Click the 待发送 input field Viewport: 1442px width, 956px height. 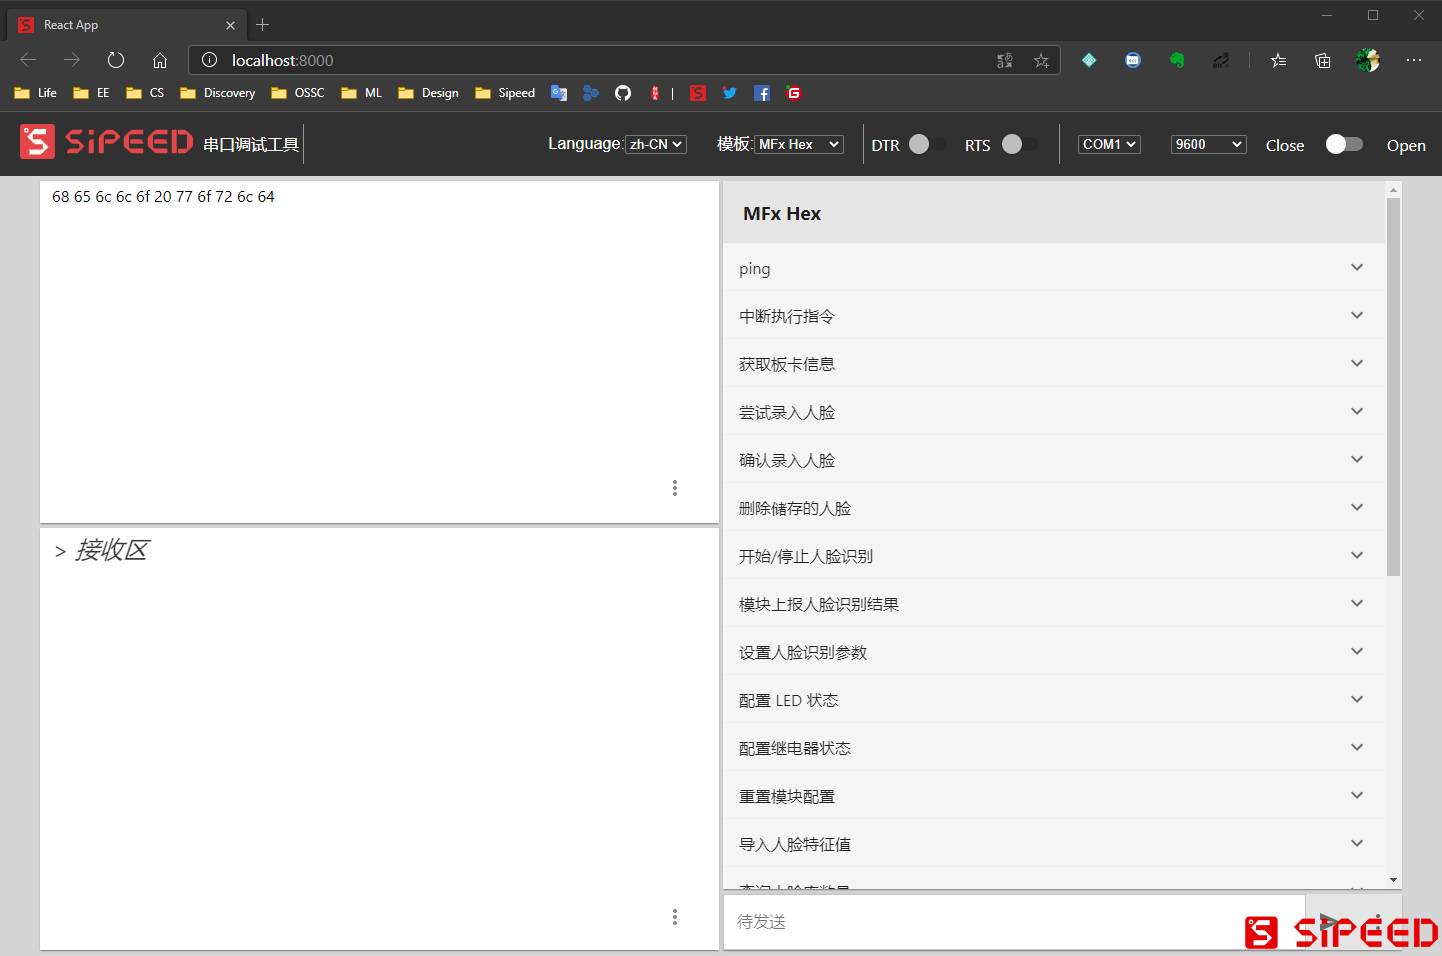click(x=1014, y=921)
